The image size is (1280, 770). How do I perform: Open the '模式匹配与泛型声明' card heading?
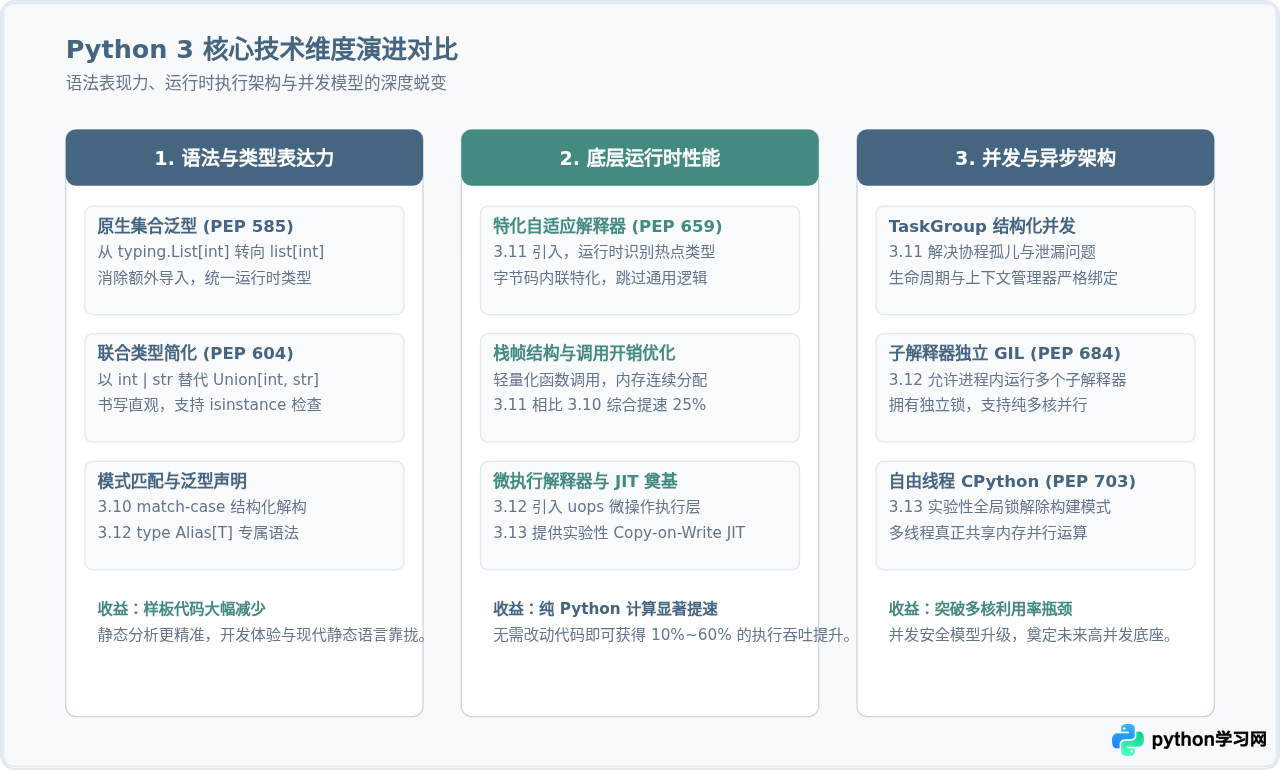click(172, 481)
